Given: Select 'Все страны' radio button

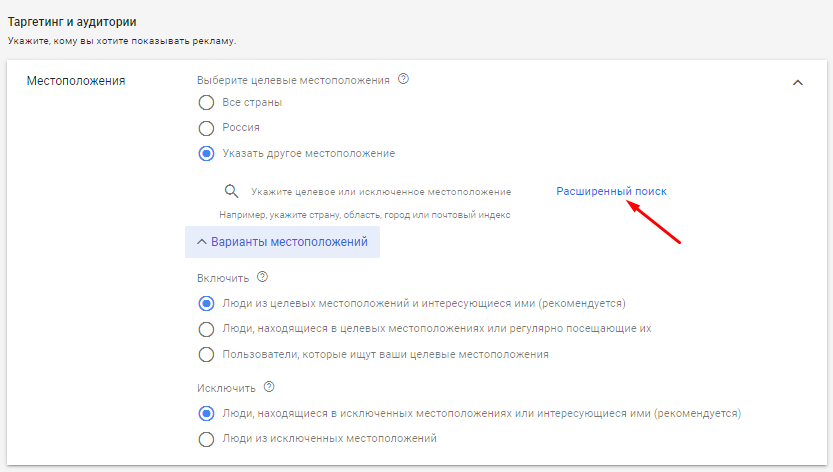Looking at the screenshot, I should click(x=207, y=102).
